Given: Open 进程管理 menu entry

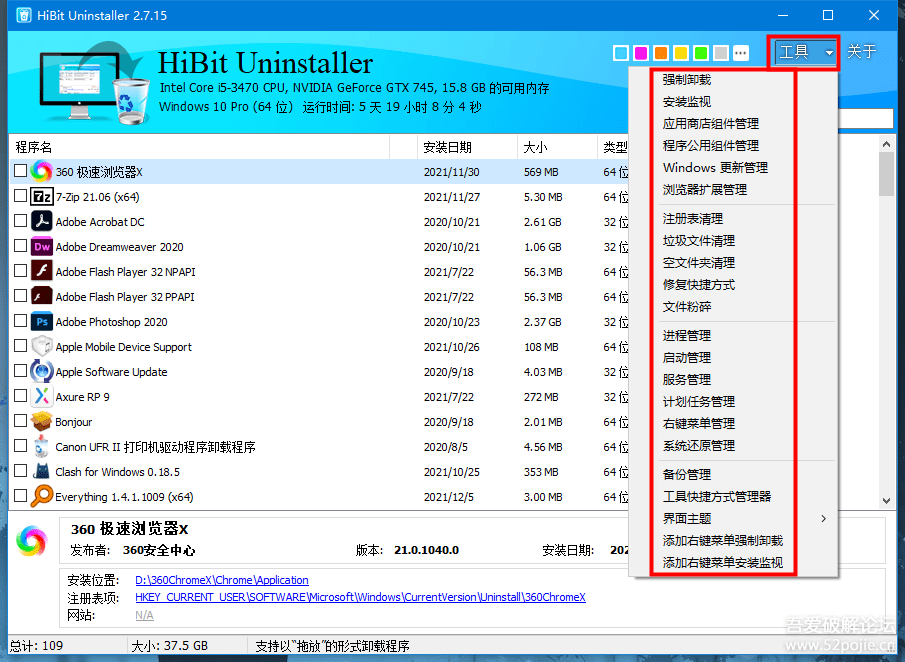Looking at the screenshot, I should (687, 335).
